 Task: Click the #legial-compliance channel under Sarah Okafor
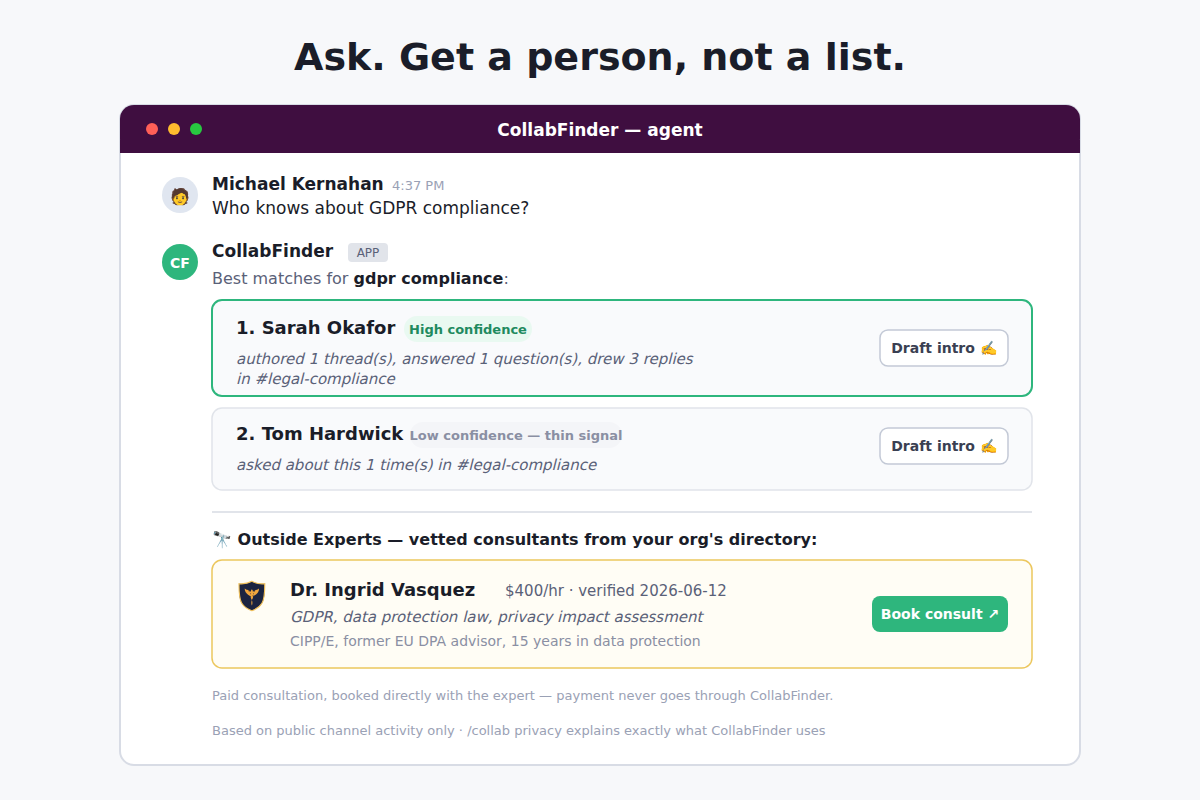(x=326, y=379)
